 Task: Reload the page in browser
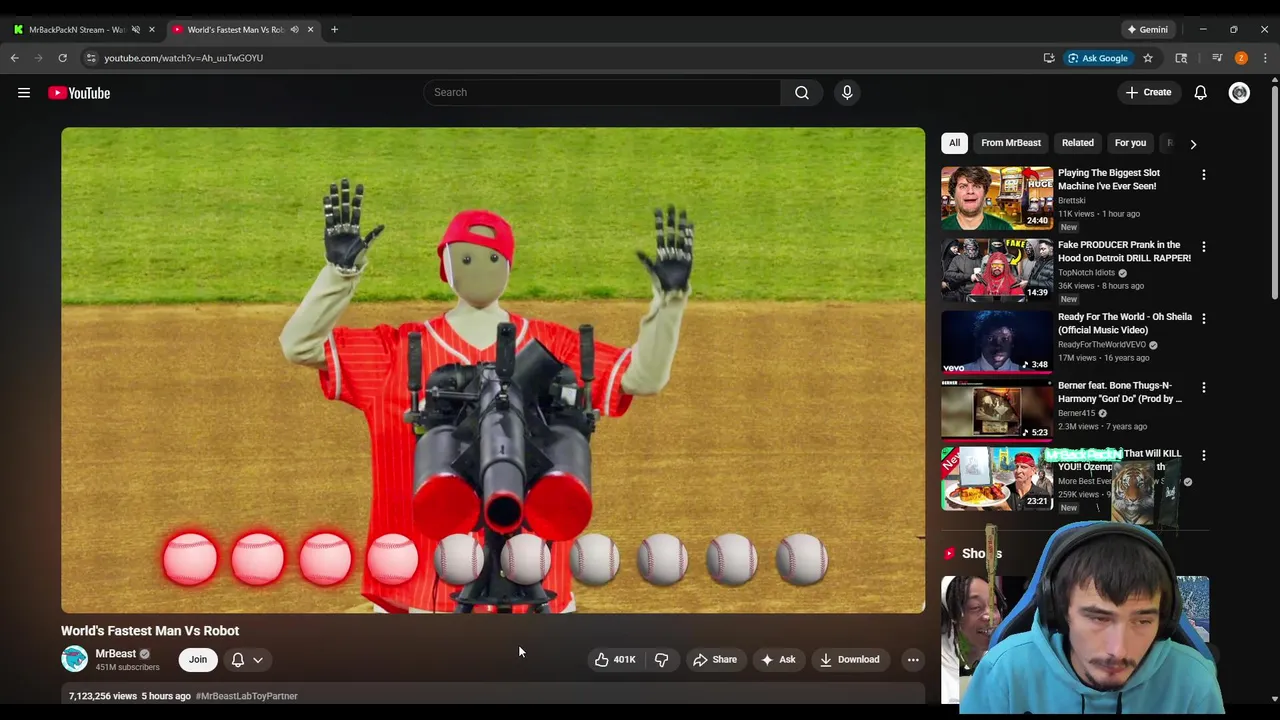62,58
